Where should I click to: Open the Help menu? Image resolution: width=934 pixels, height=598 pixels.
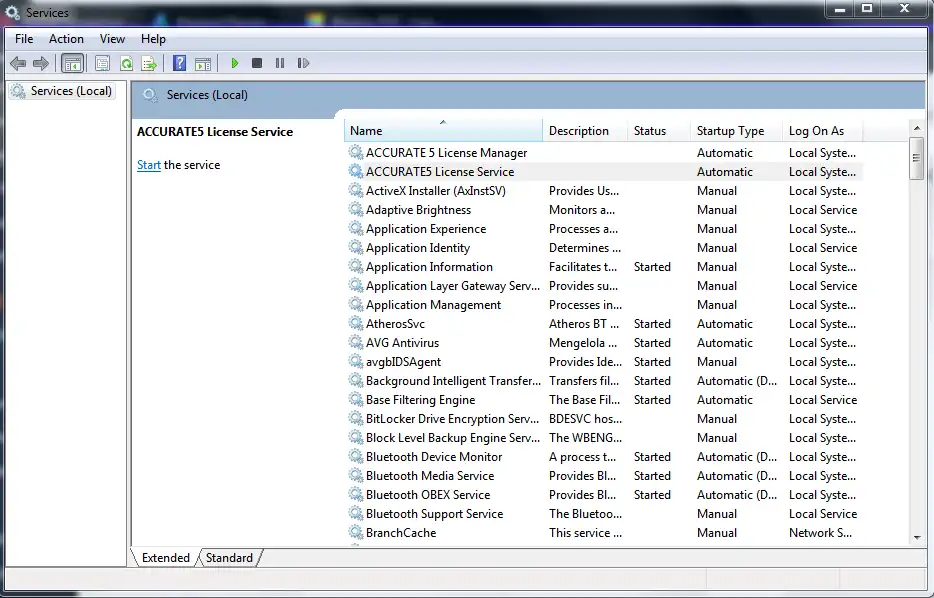(x=153, y=39)
